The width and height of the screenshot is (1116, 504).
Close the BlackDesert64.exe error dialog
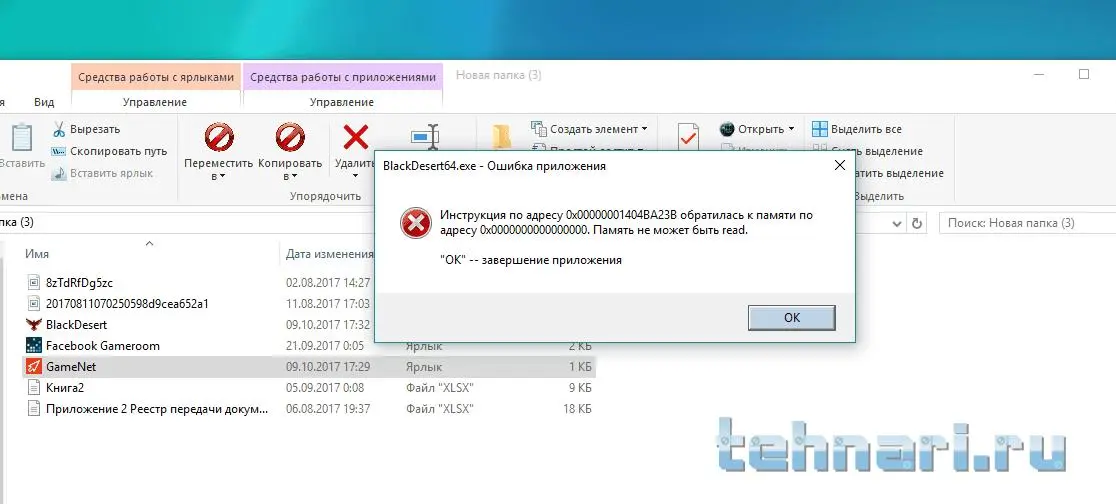839,165
